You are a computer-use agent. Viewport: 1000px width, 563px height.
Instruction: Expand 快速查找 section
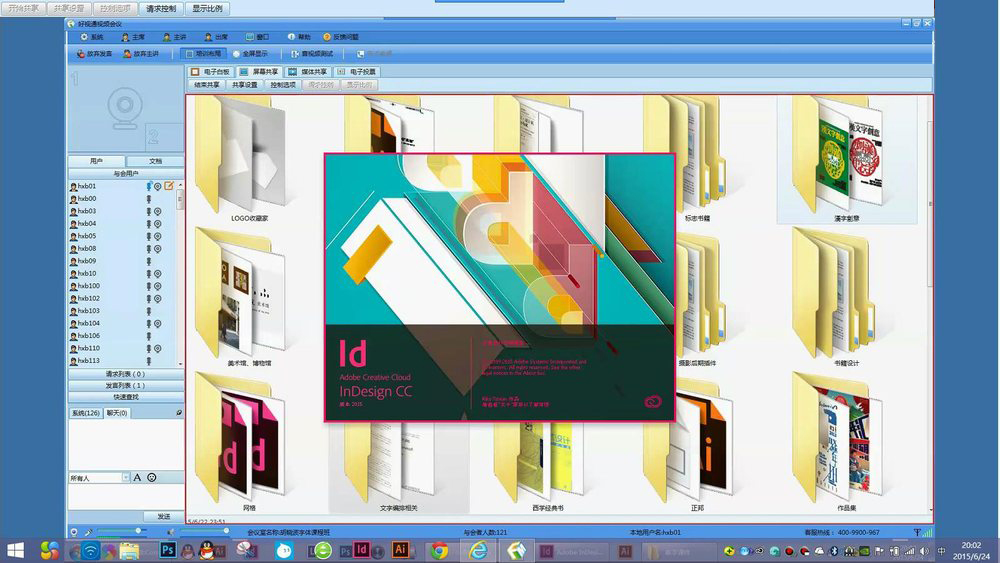click(126, 397)
